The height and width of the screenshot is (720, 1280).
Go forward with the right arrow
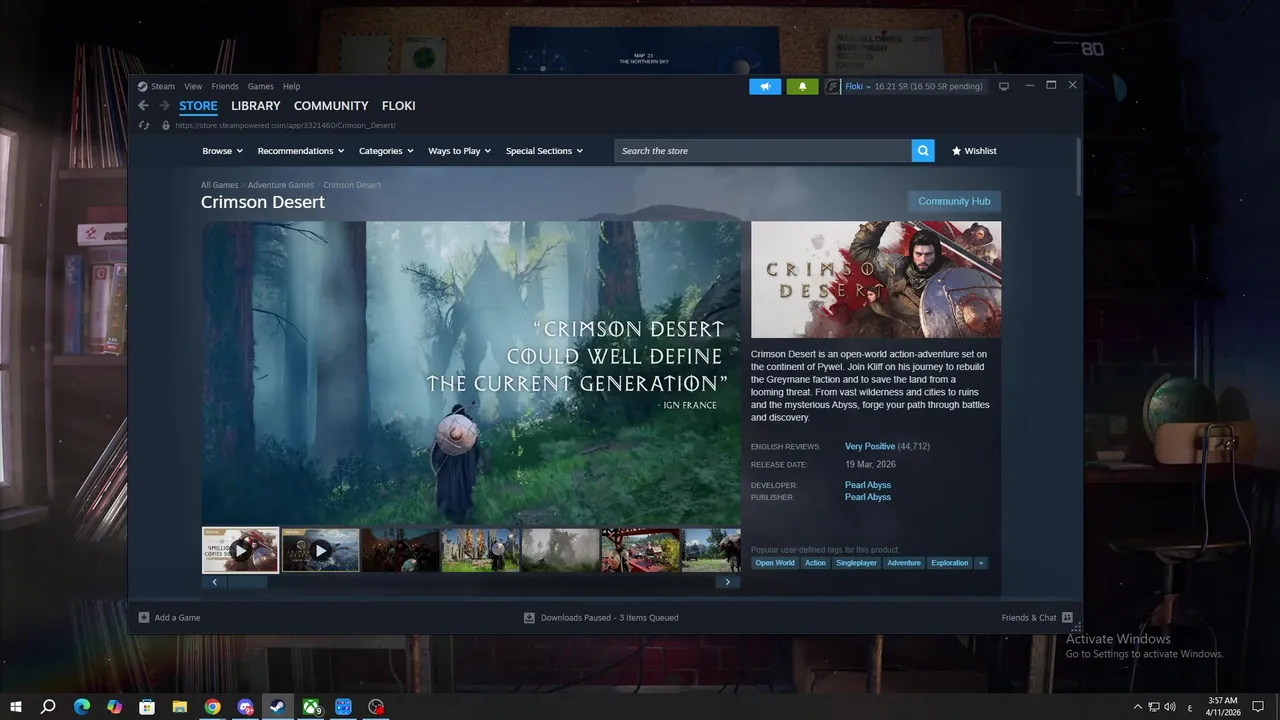(165, 106)
